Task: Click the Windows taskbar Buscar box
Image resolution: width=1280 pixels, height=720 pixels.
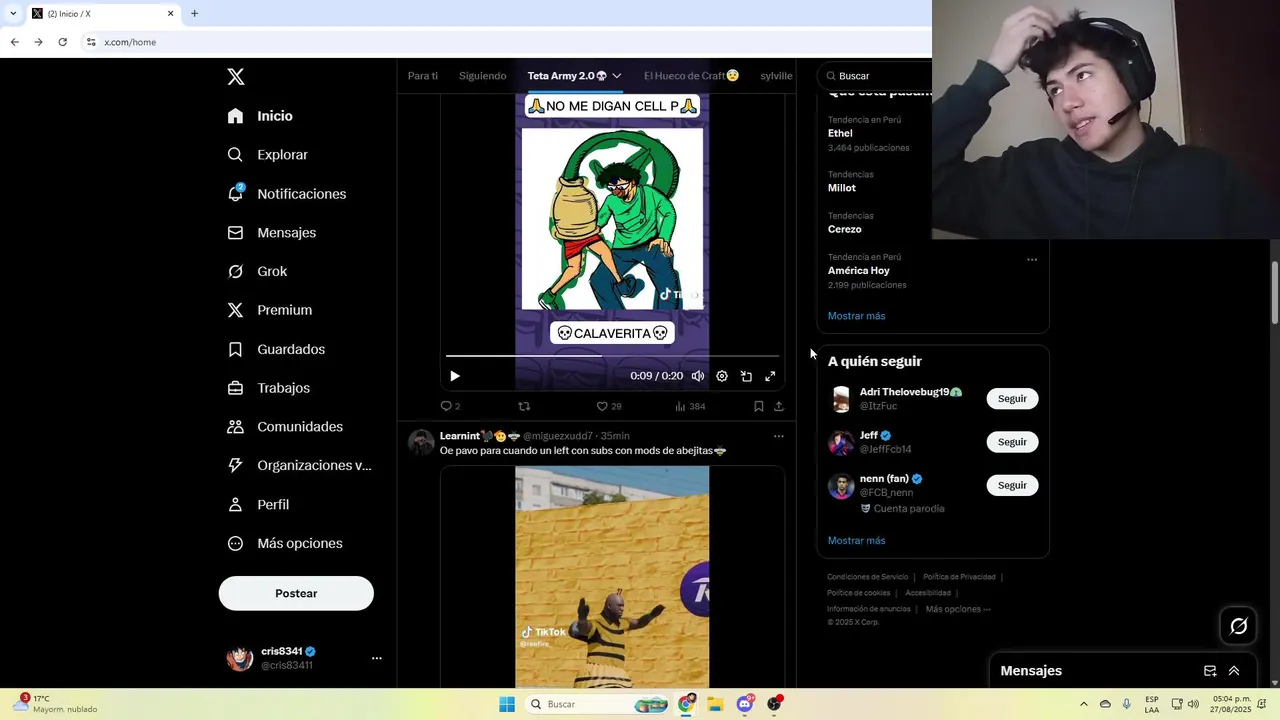Action: [x=597, y=704]
